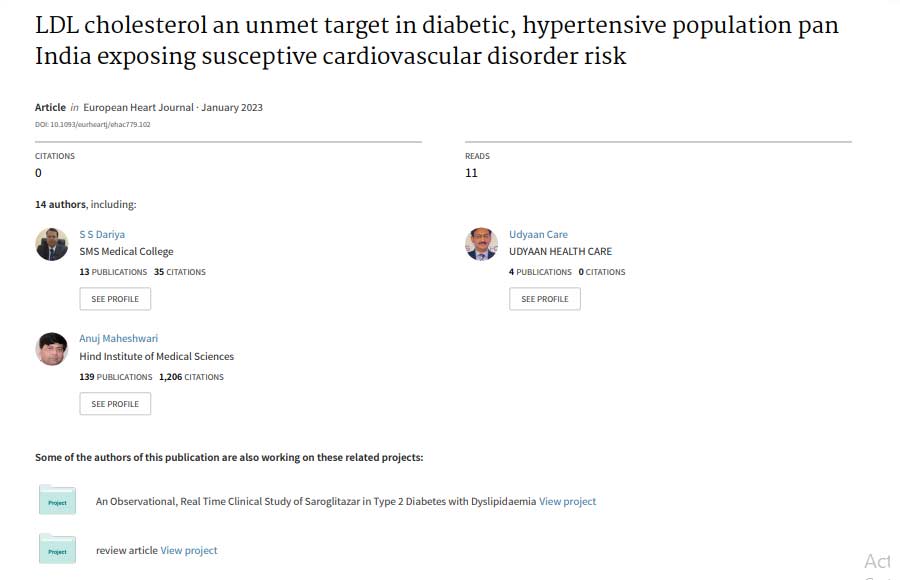
Task: View project link for review article
Action: pyautogui.click(x=189, y=550)
